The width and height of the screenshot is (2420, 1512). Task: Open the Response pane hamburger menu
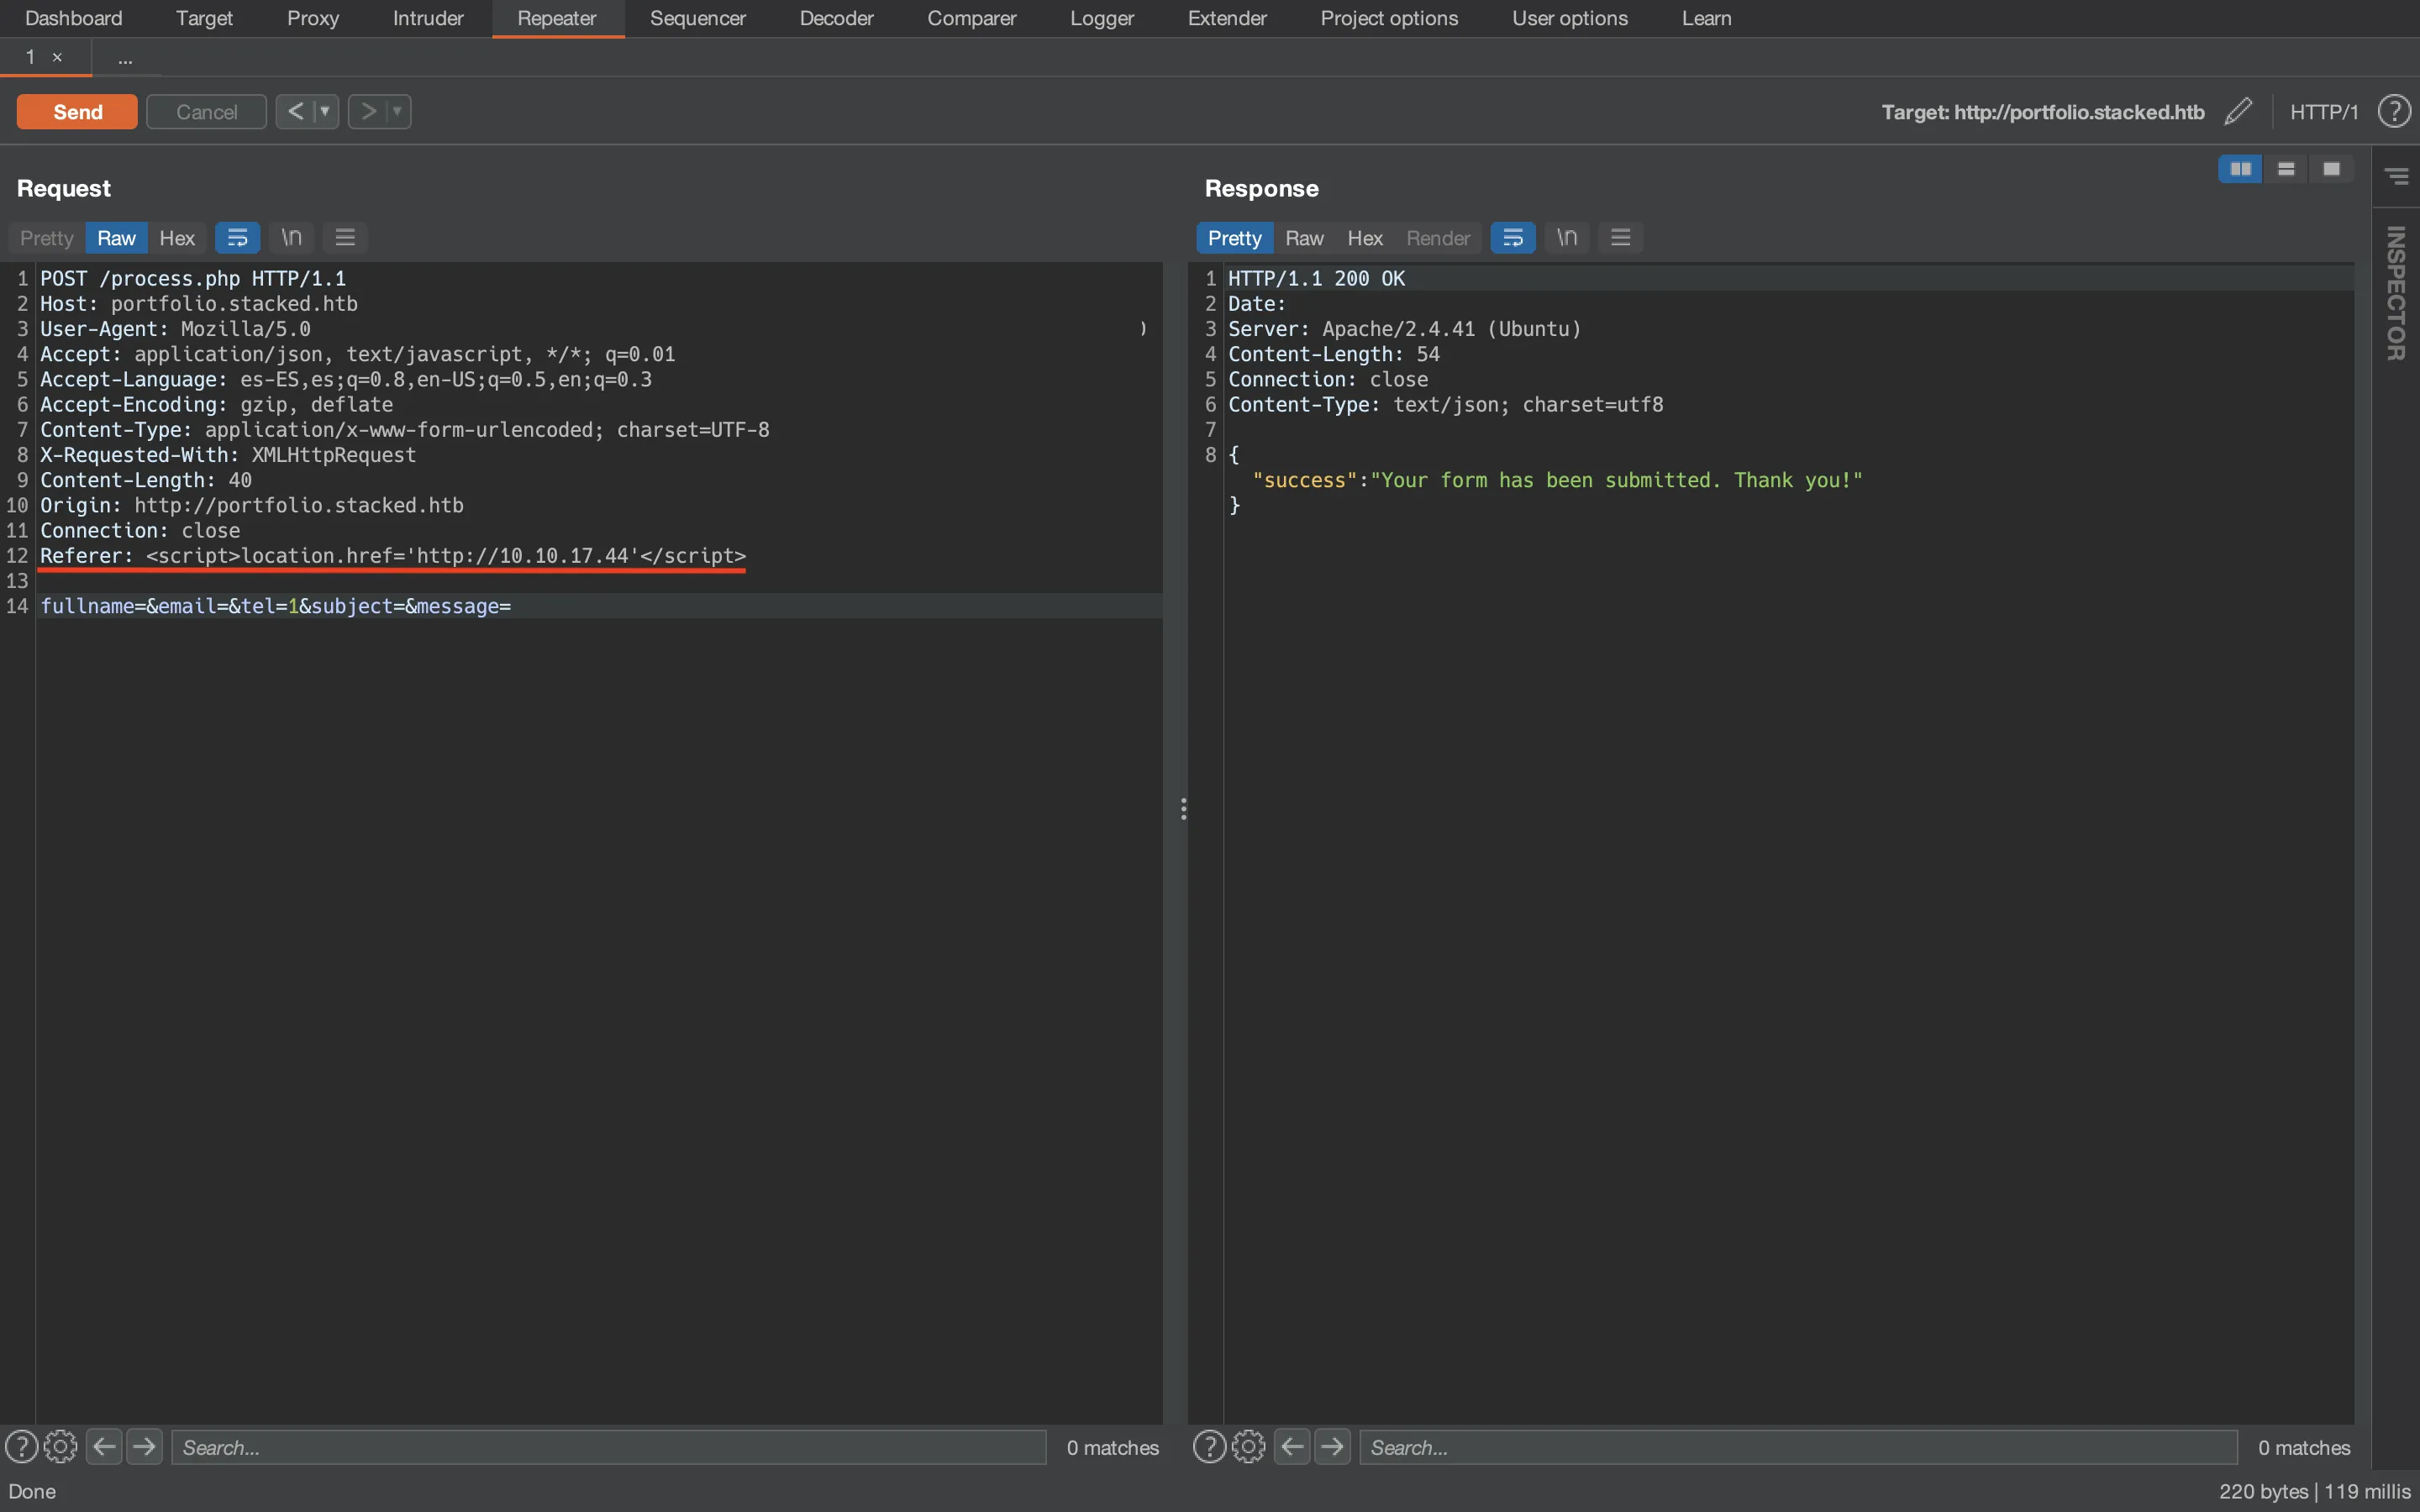point(1620,238)
